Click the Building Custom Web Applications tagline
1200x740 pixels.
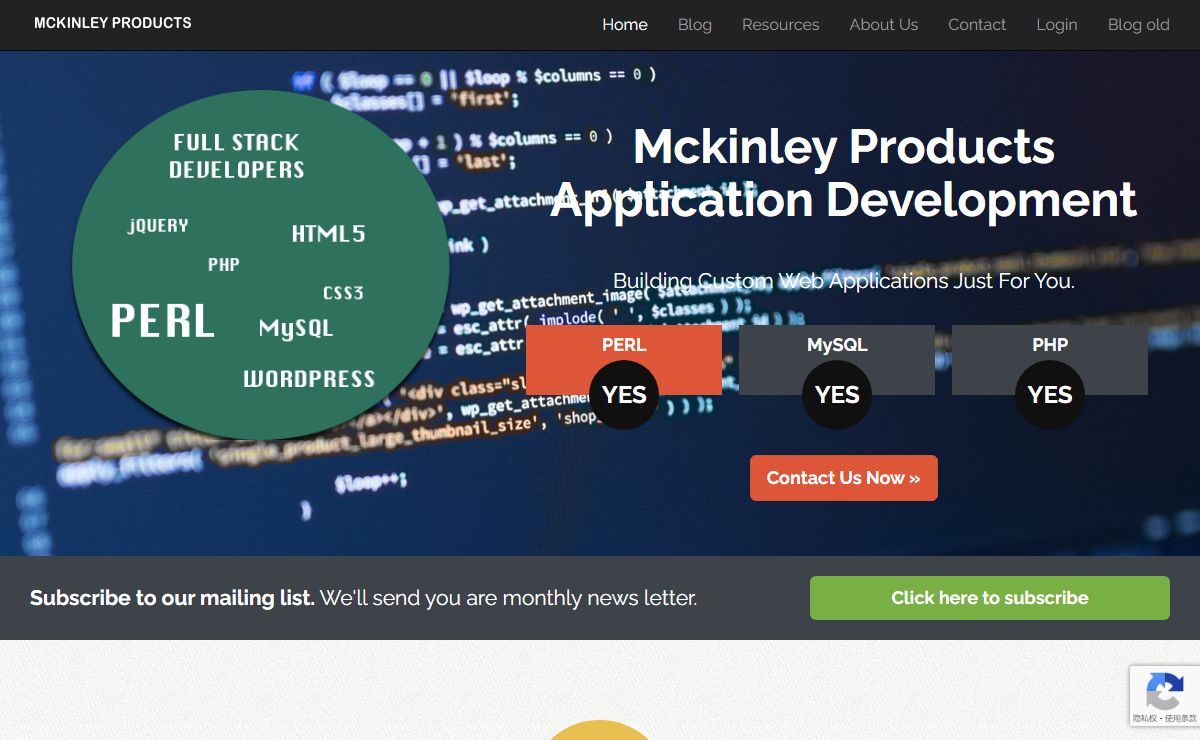tap(844, 281)
